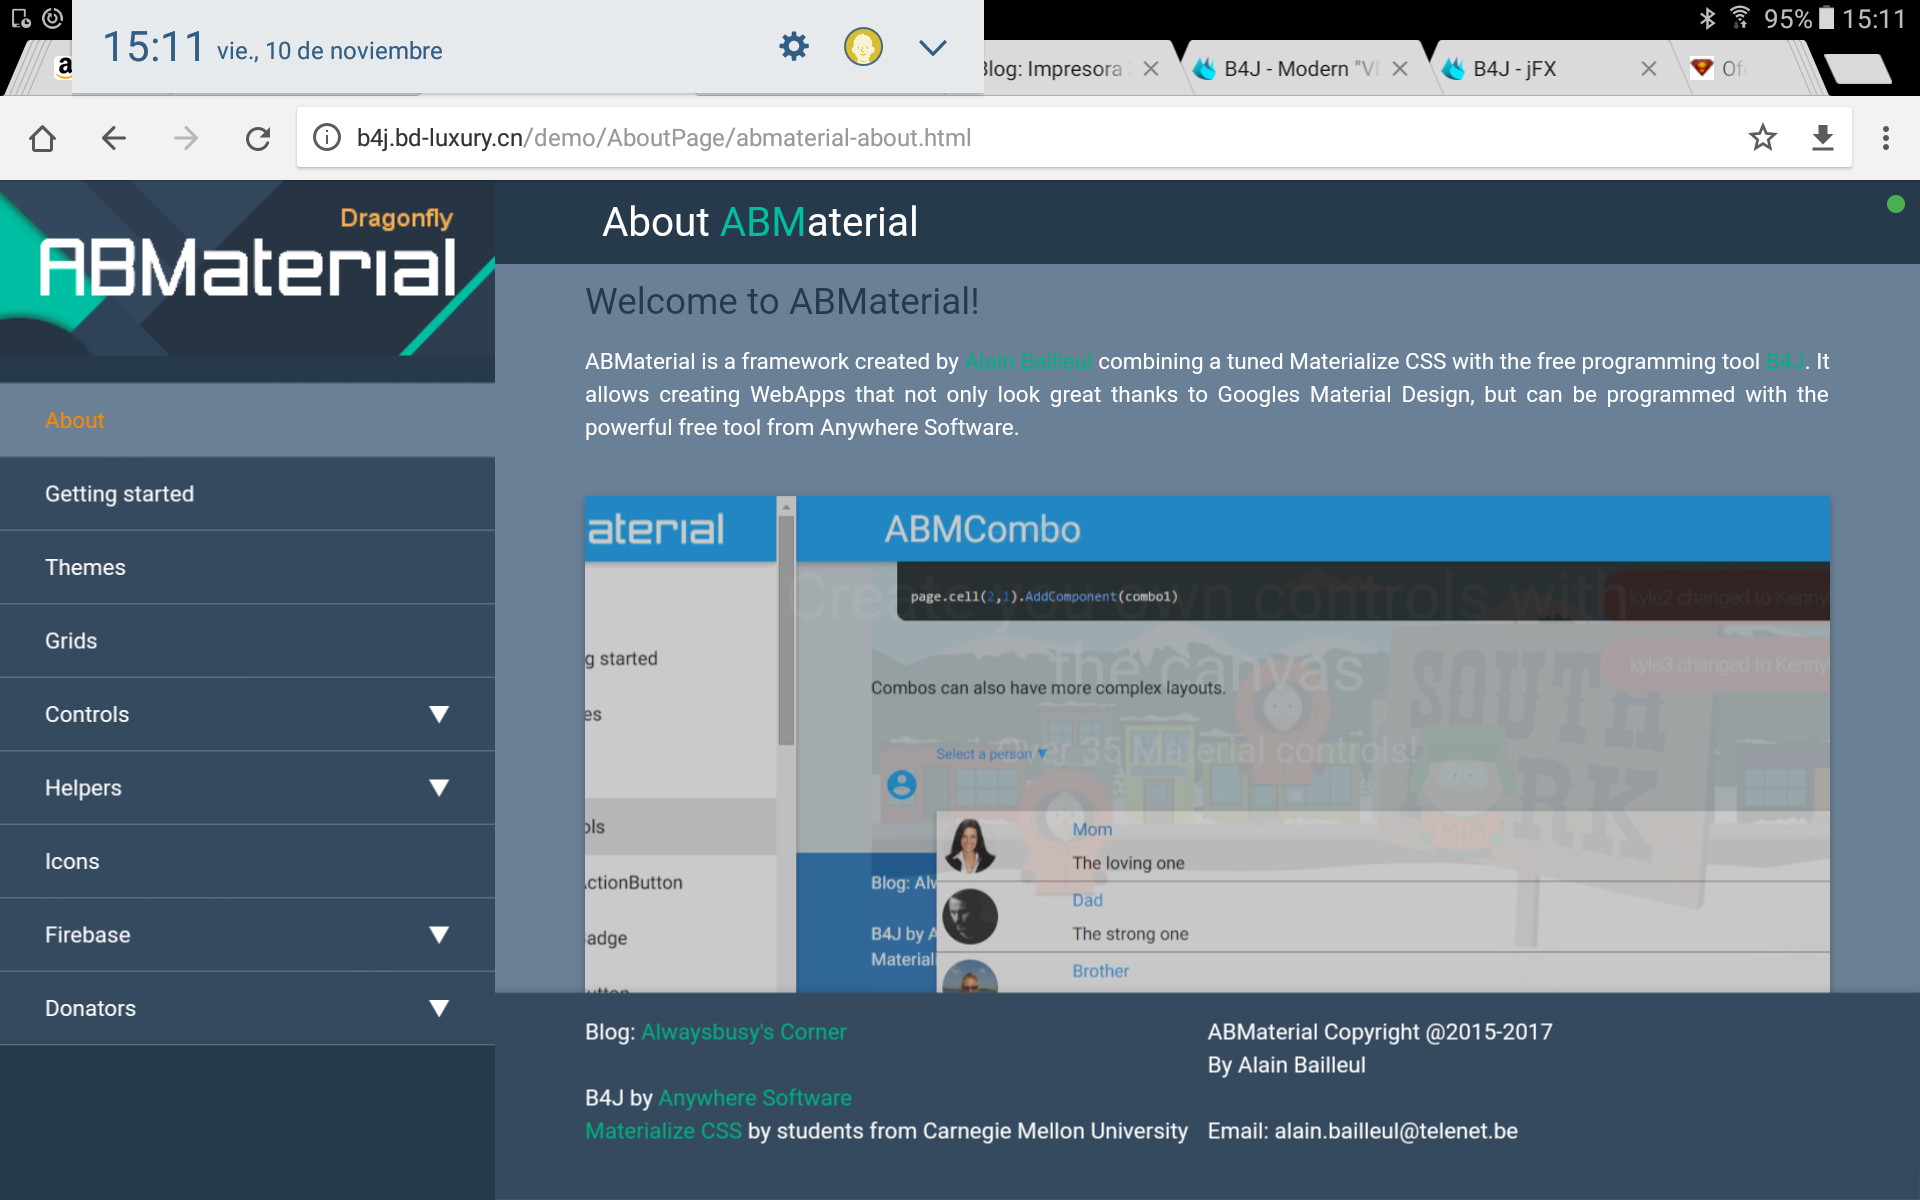Expand the Controls sidebar menu
The image size is (1920, 1200).
point(438,714)
